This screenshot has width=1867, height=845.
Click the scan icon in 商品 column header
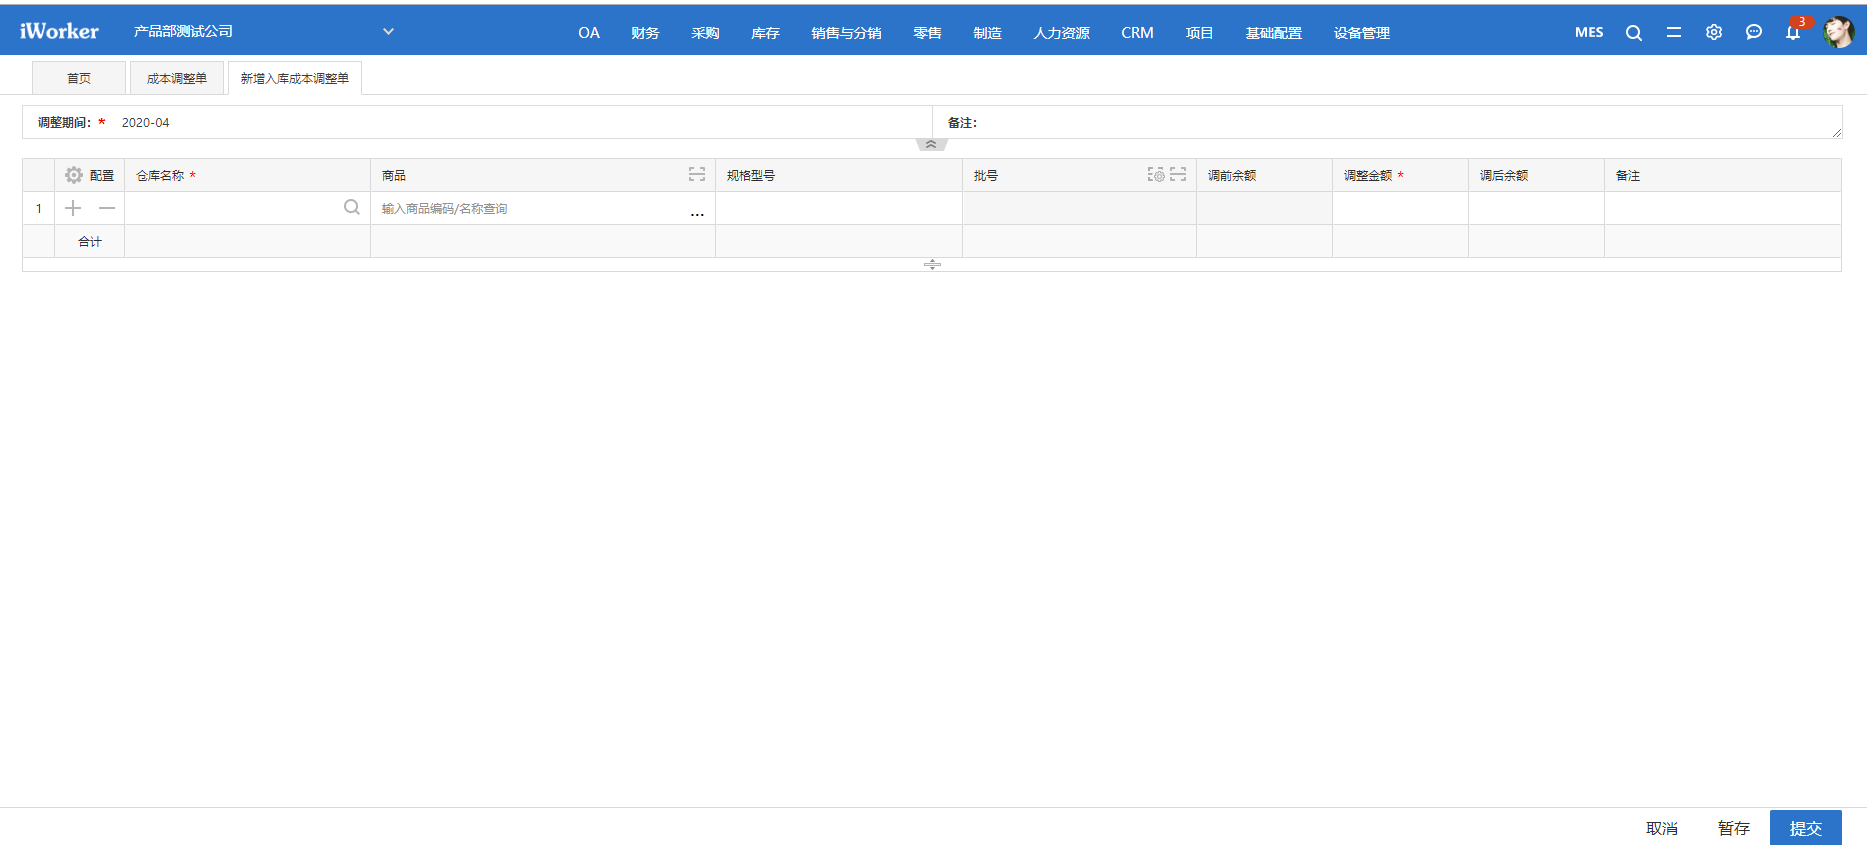pyautogui.click(x=697, y=175)
